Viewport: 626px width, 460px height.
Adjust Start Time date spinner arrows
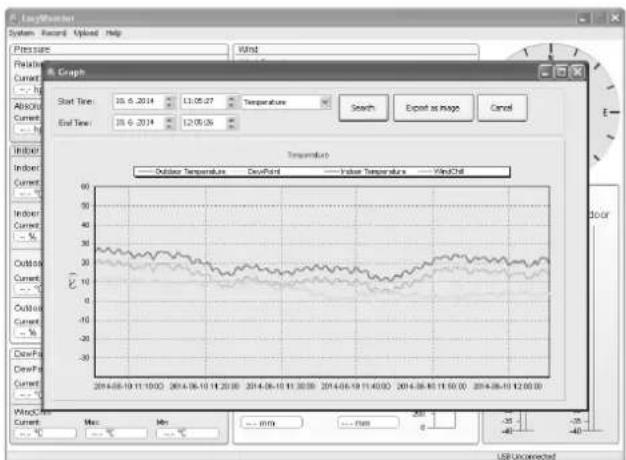(170, 102)
